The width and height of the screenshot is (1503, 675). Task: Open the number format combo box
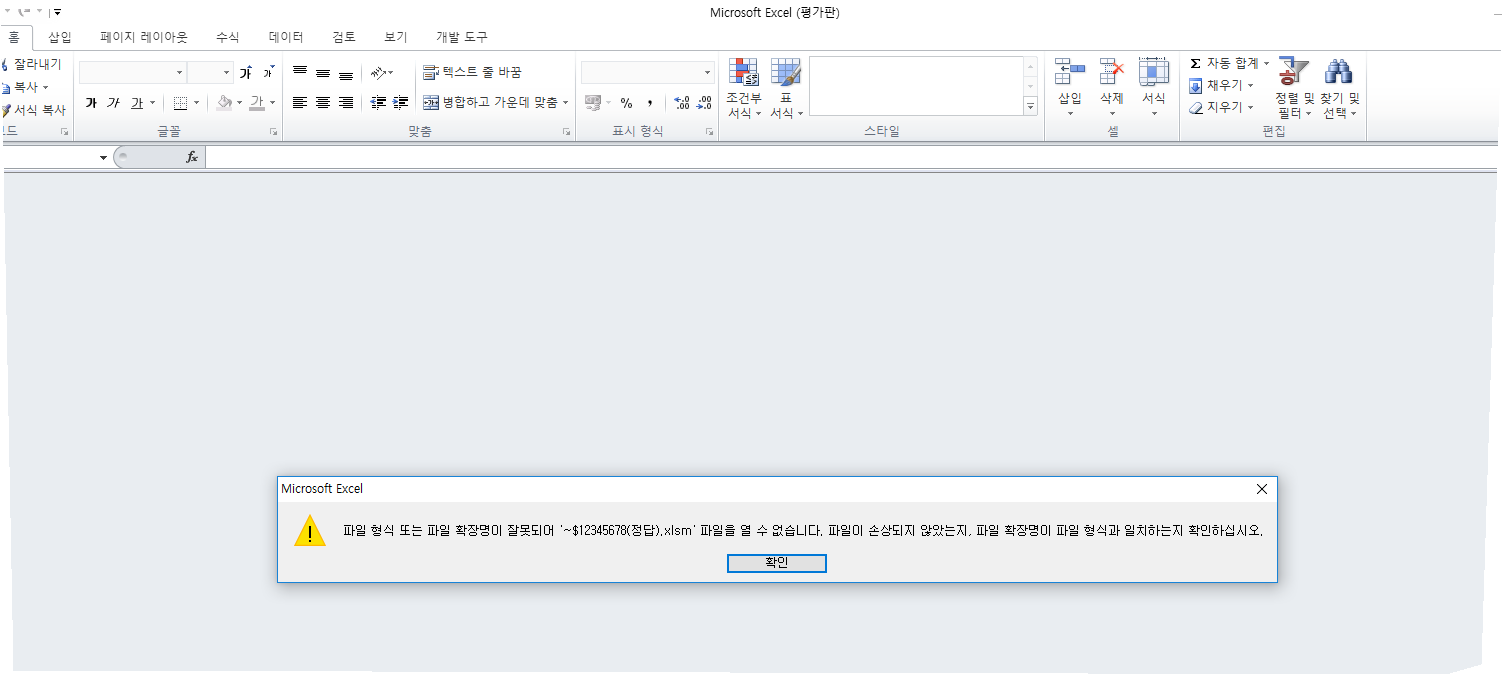point(648,72)
